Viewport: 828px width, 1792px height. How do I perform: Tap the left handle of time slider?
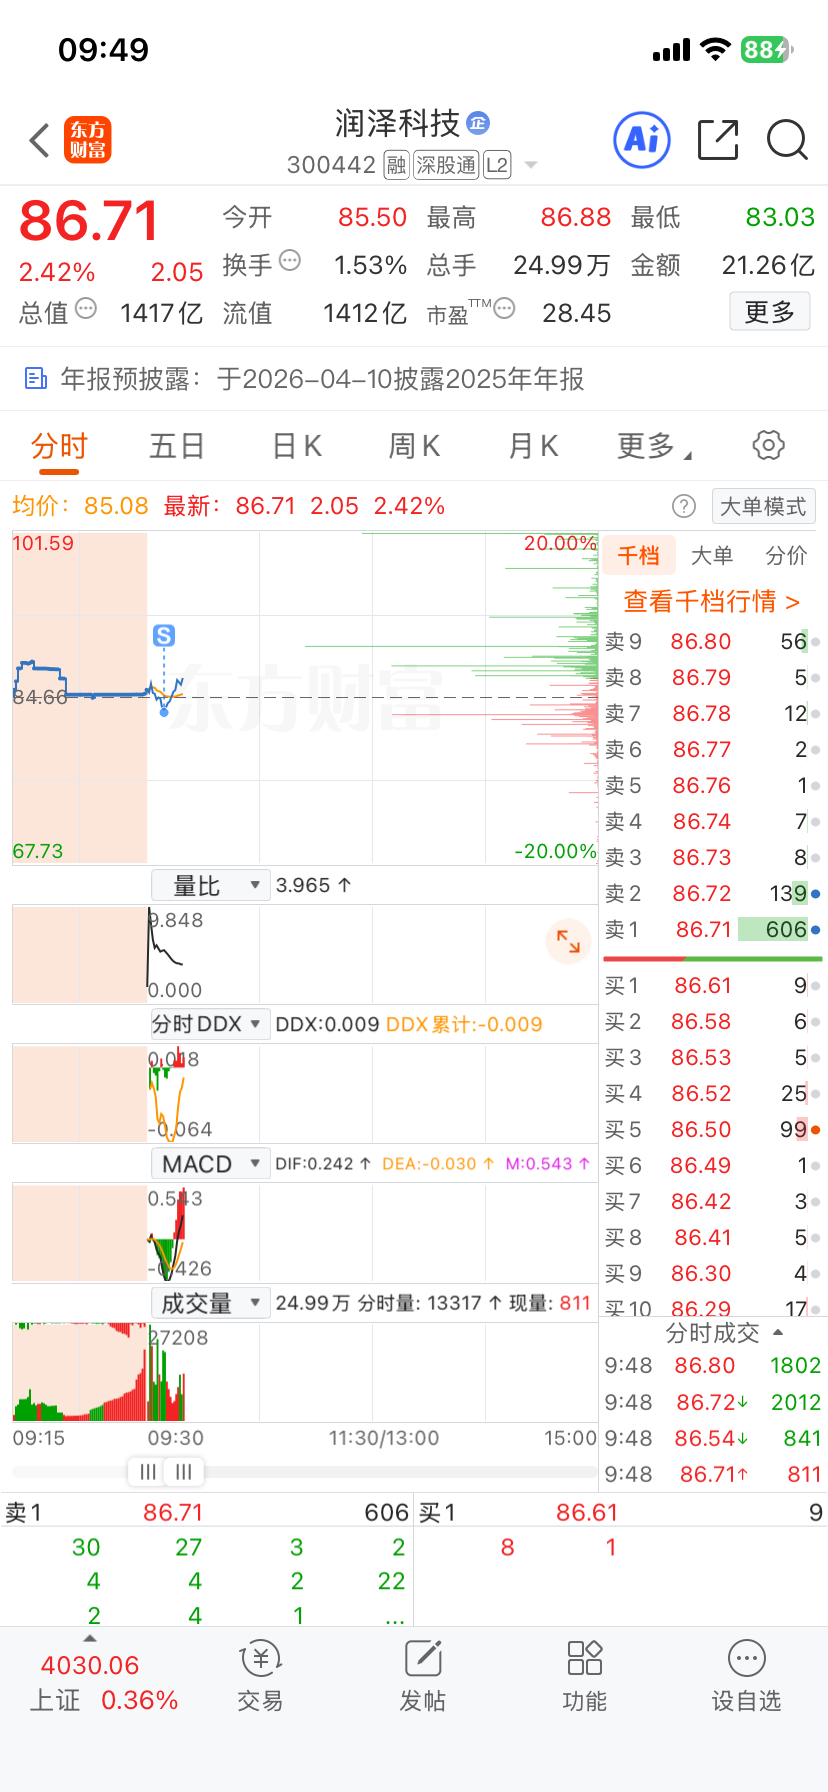coord(148,1471)
